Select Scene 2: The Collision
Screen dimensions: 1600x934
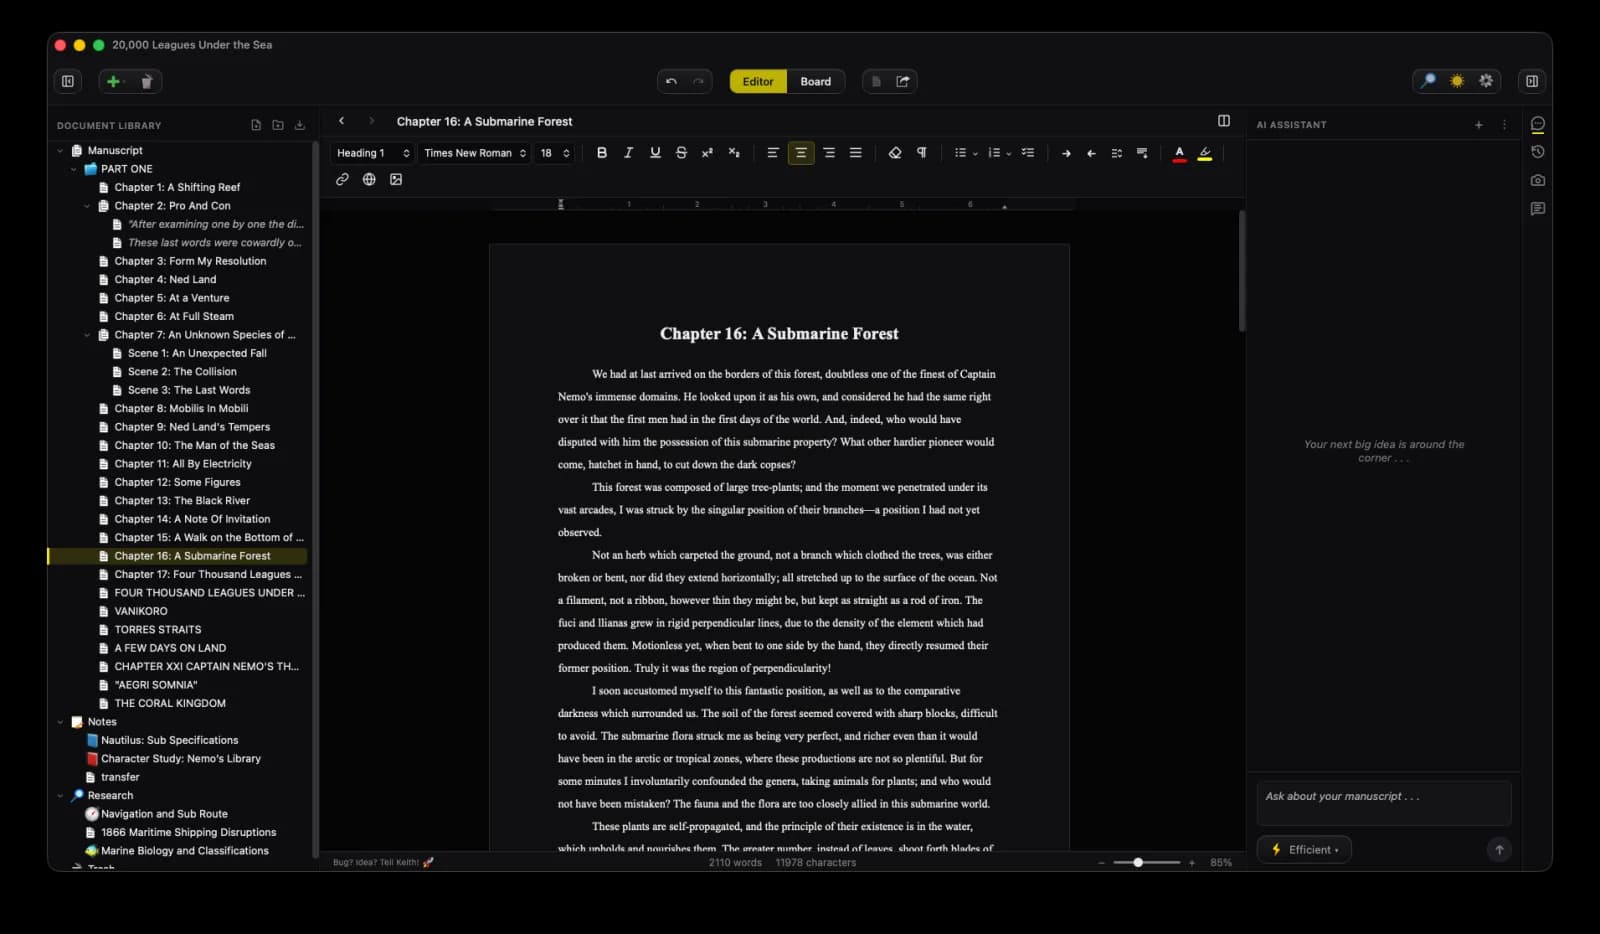(x=182, y=372)
